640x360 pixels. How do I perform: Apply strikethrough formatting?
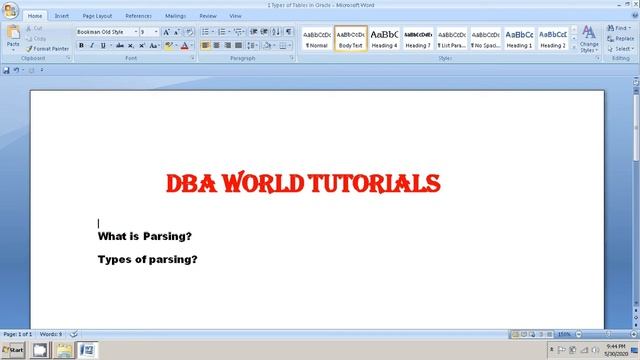(x=120, y=45)
